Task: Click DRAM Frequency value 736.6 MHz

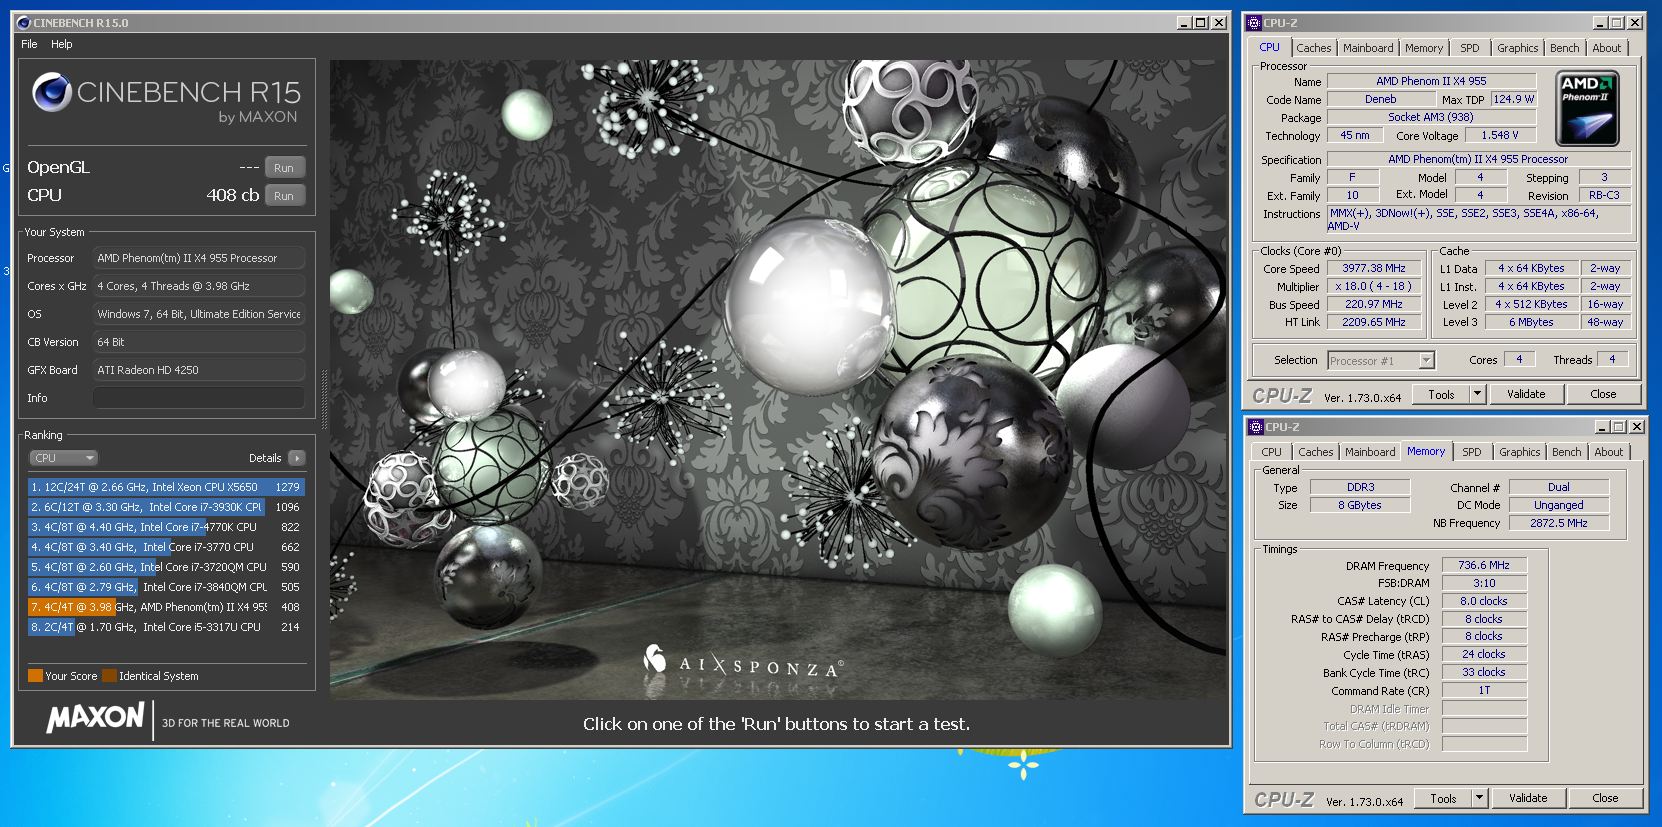Action: tap(1484, 565)
